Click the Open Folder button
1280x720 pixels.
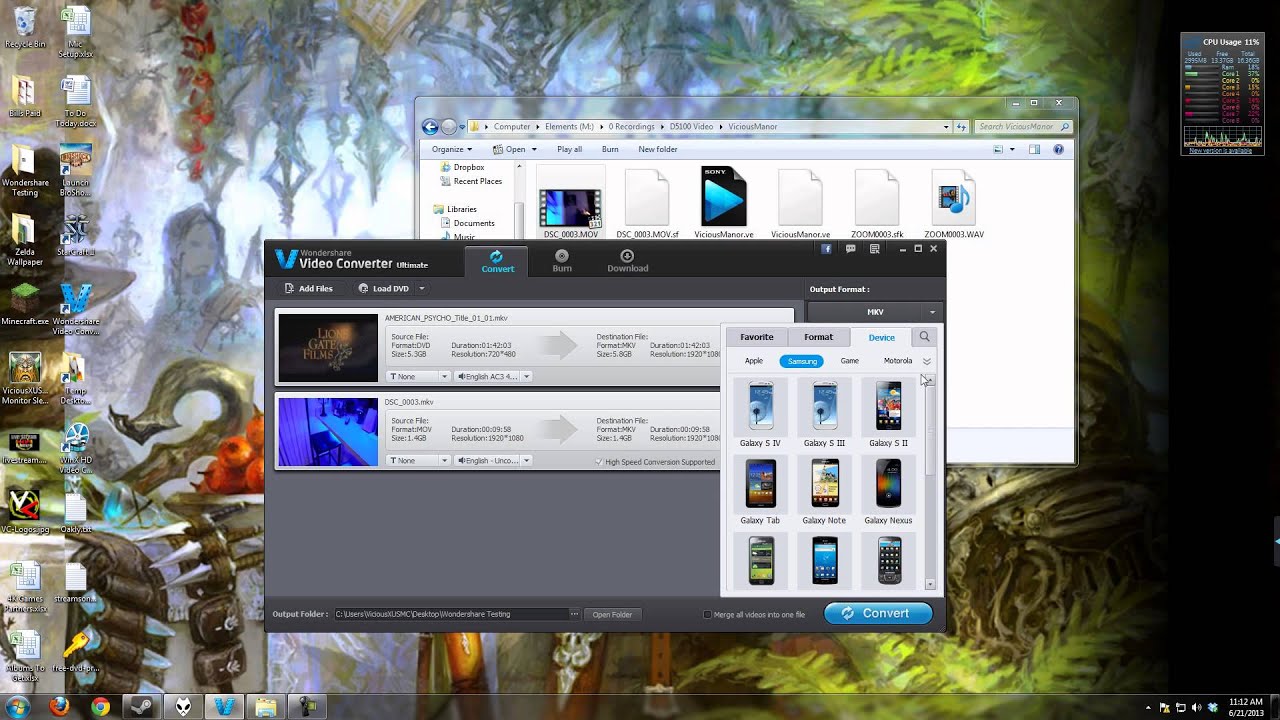pos(612,614)
